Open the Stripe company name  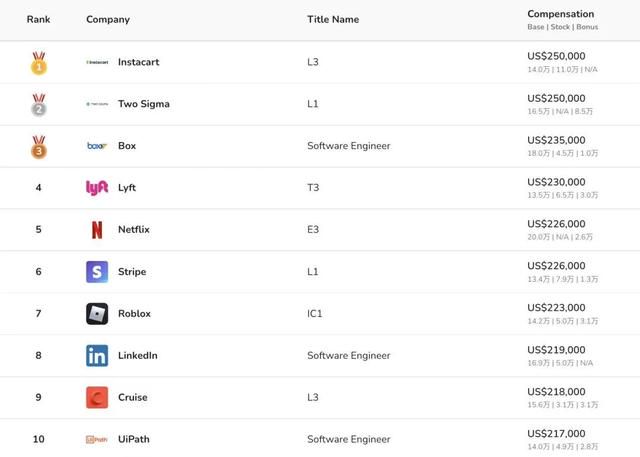pos(132,272)
